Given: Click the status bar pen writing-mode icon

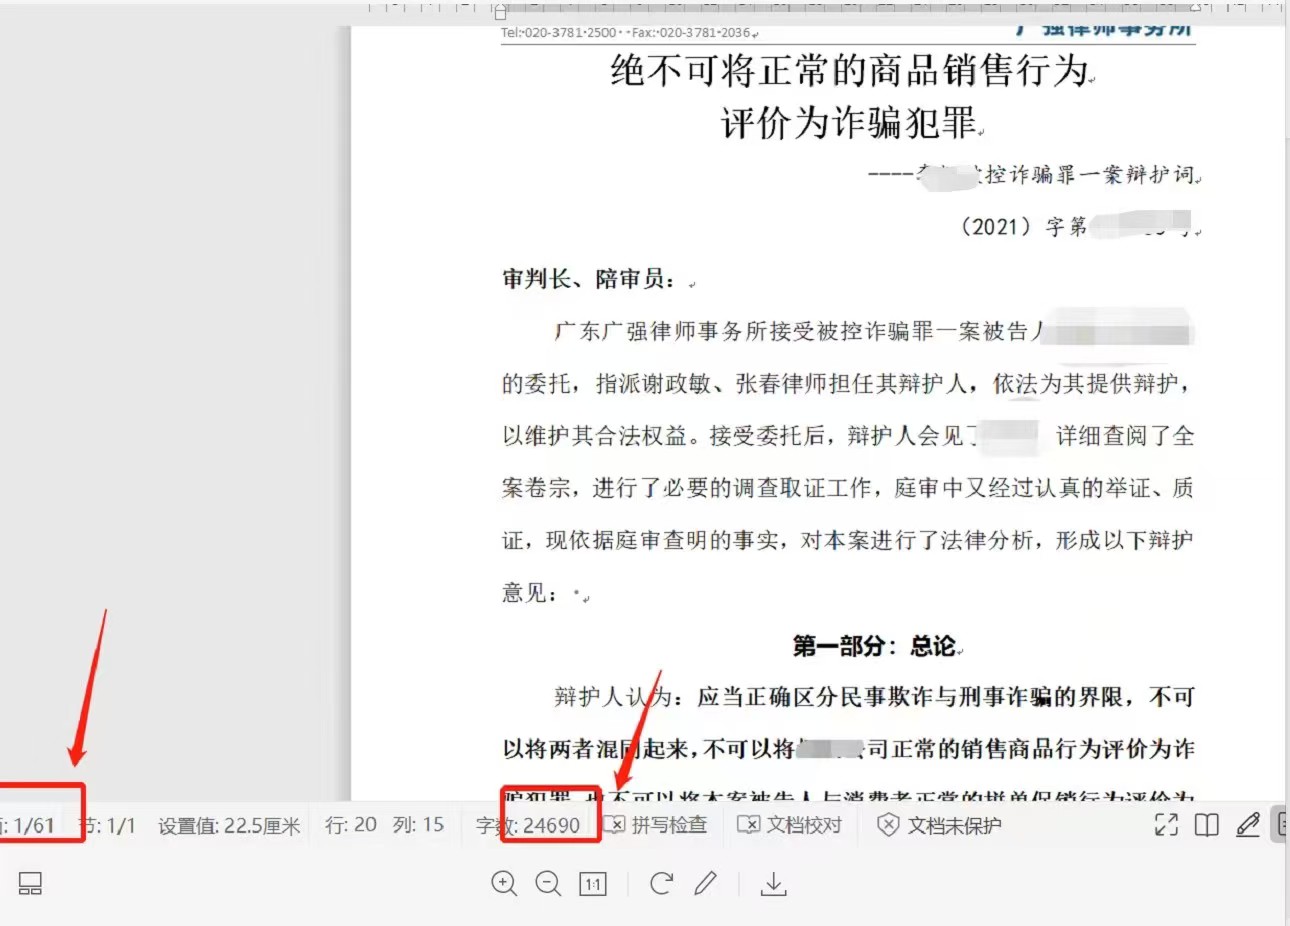Looking at the screenshot, I should pos(1248,825).
